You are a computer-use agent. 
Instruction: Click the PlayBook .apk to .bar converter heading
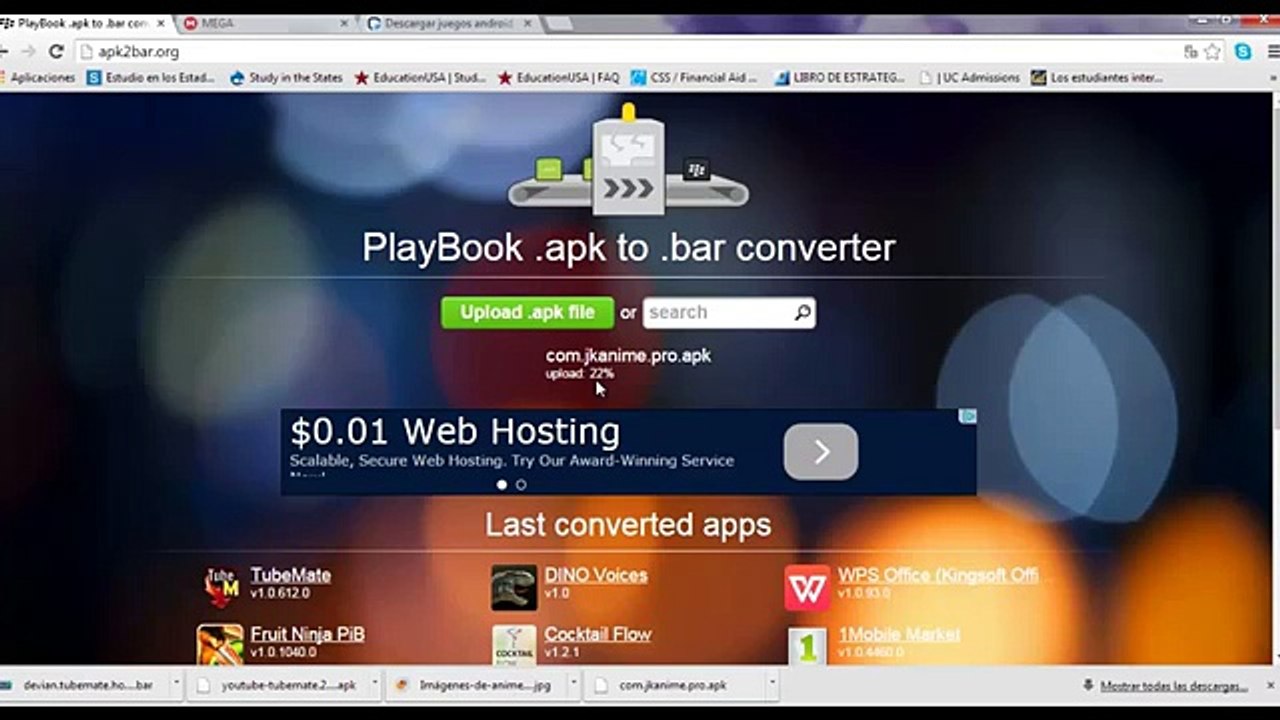[628, 248]
